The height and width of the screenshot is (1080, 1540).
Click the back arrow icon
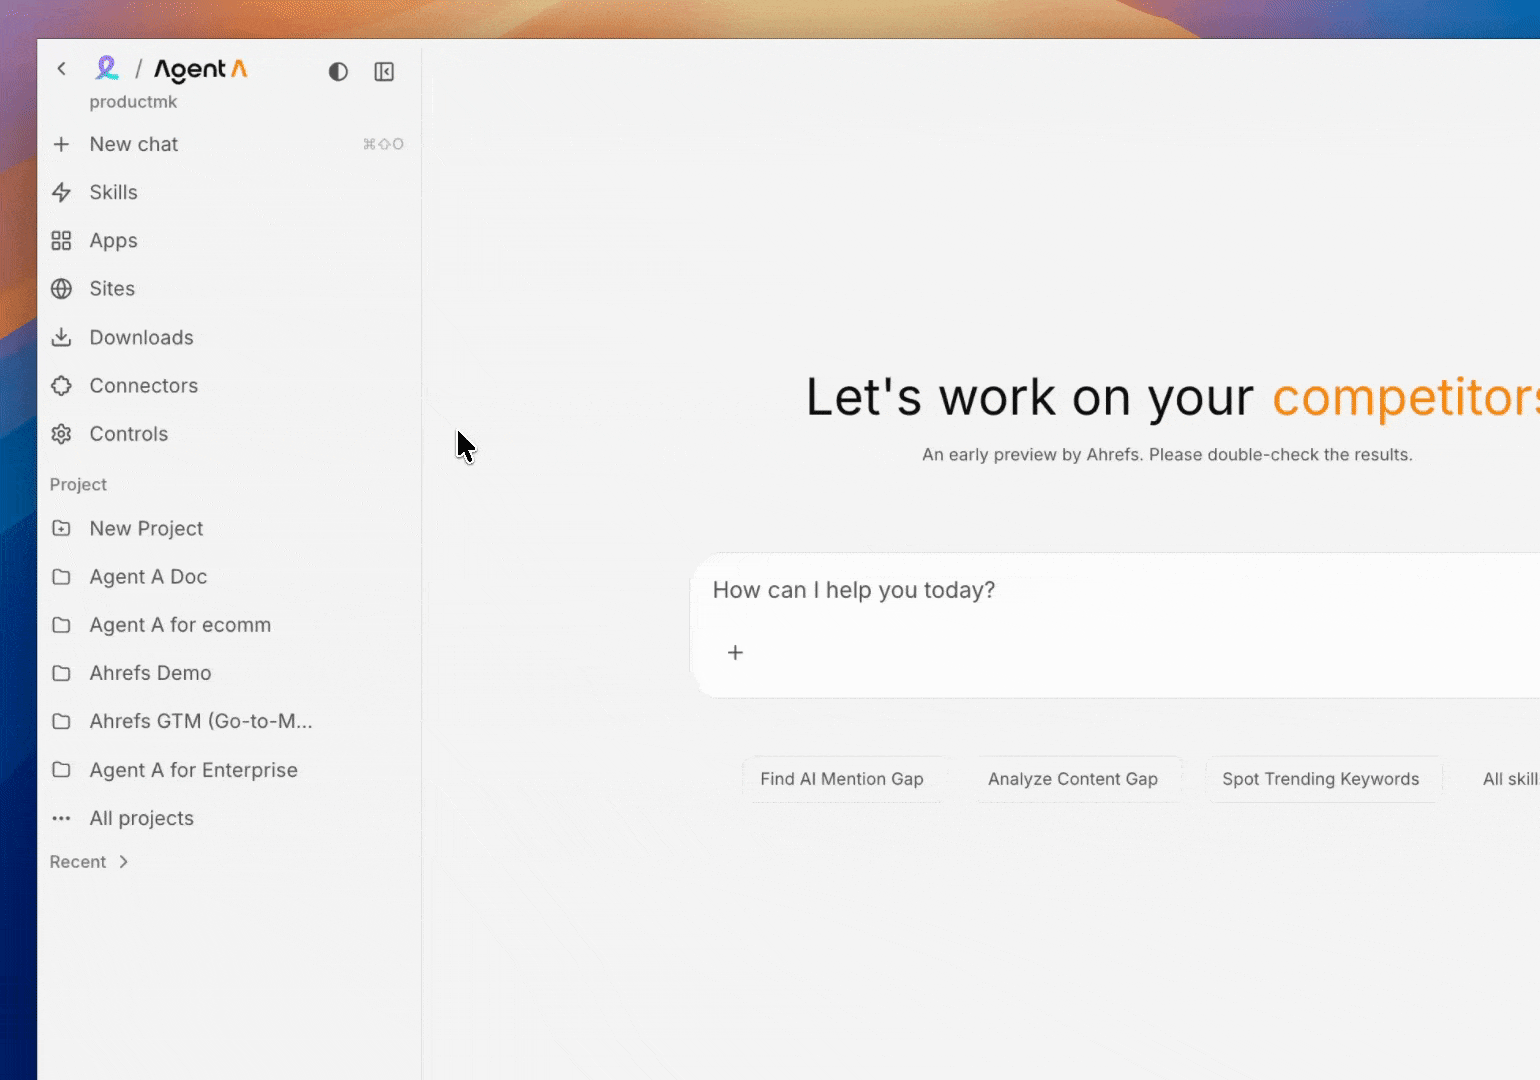coord(62,69)
